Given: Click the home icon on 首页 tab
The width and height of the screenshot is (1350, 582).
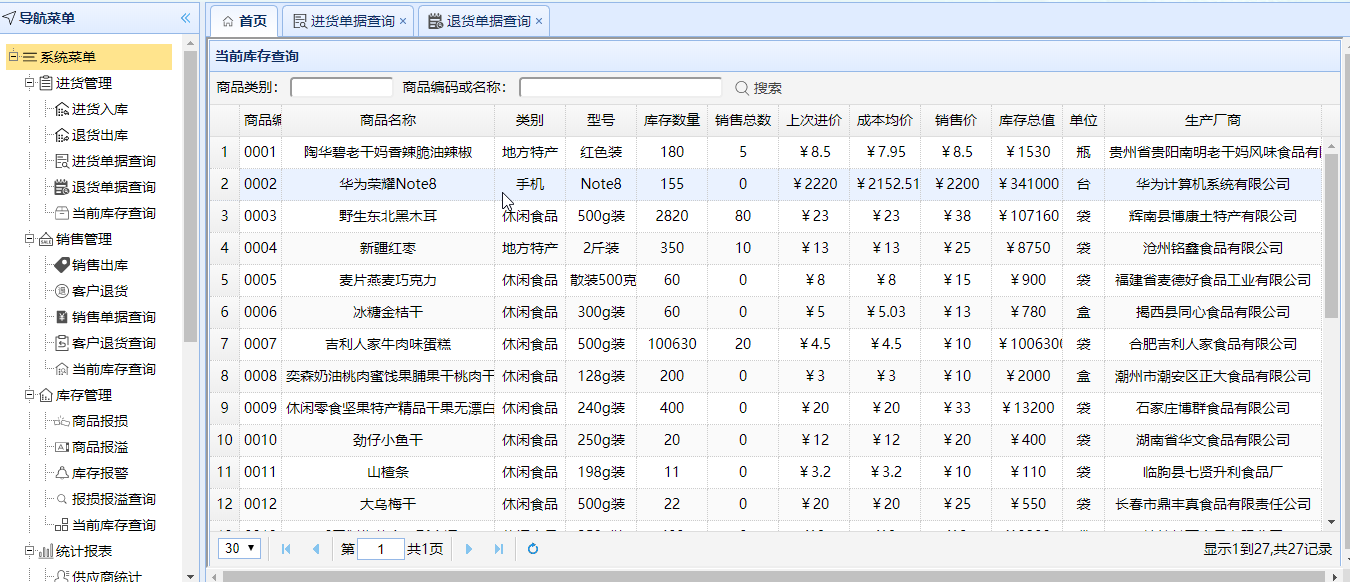Looking at the screenshot, I should click(x=228, y=21).
